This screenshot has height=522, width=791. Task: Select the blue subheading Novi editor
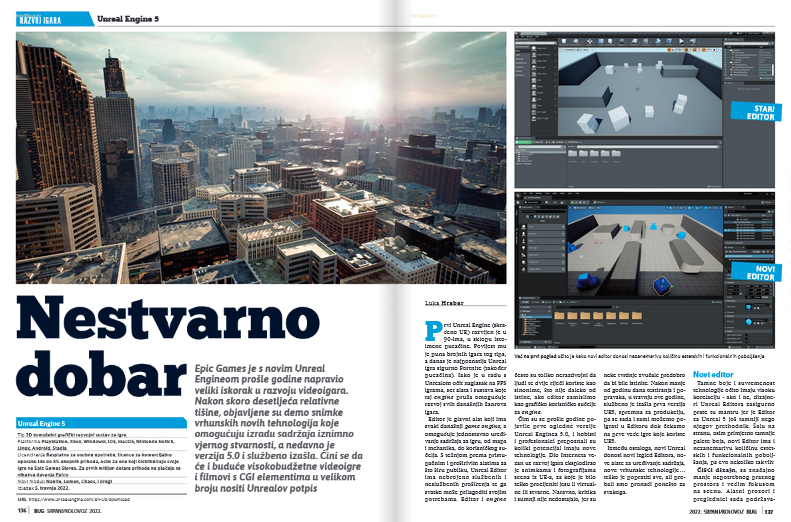[713, 374]
